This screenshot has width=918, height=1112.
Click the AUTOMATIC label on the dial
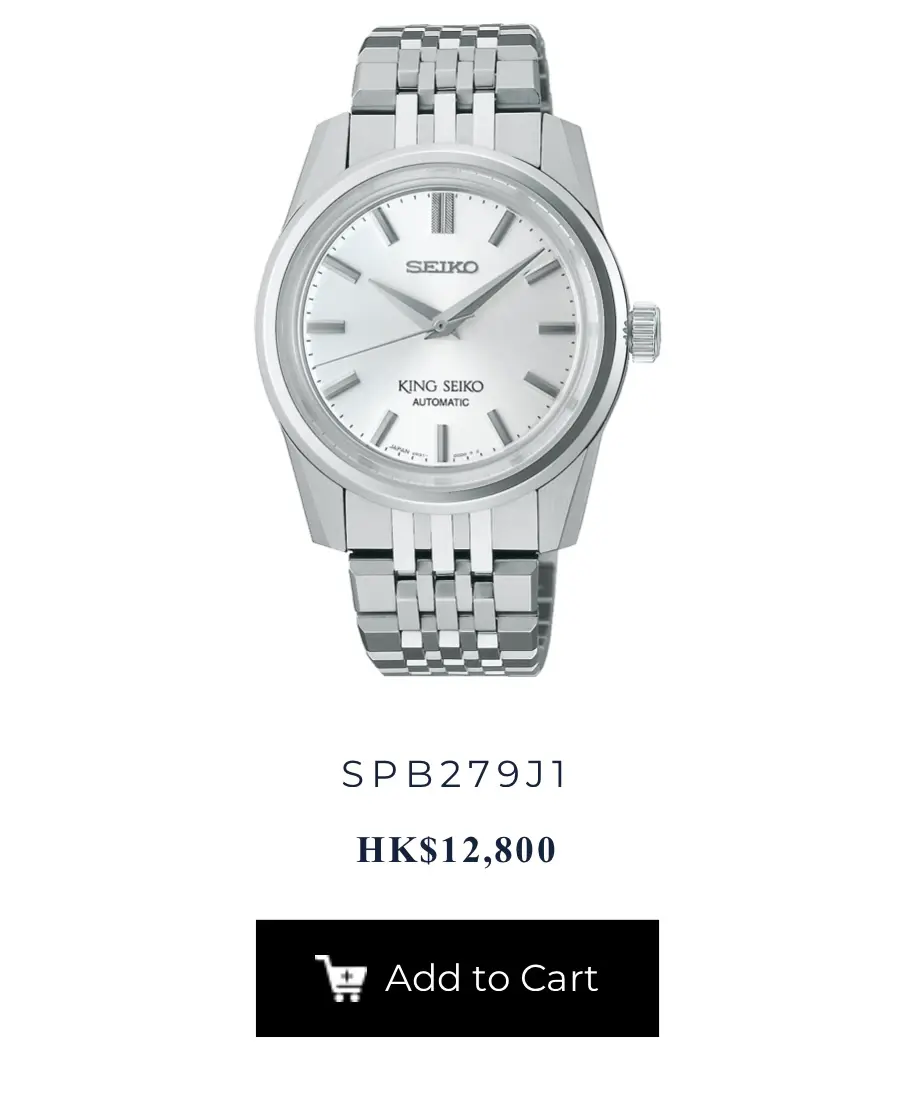tap(441, 402)
